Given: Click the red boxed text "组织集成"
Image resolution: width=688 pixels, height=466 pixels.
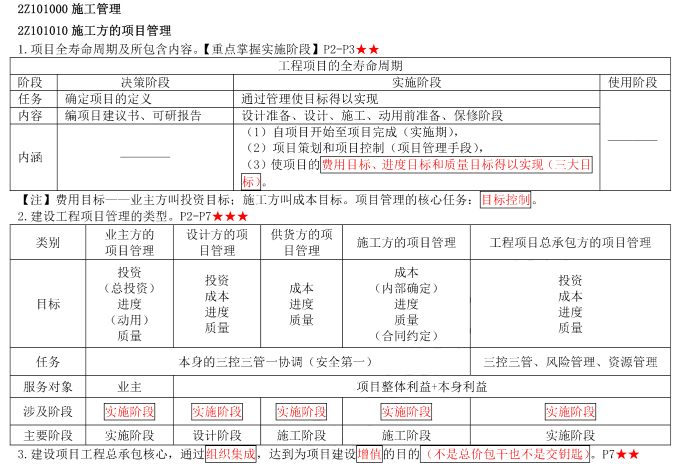Looking at the screenshot, I should pos(230,454).
